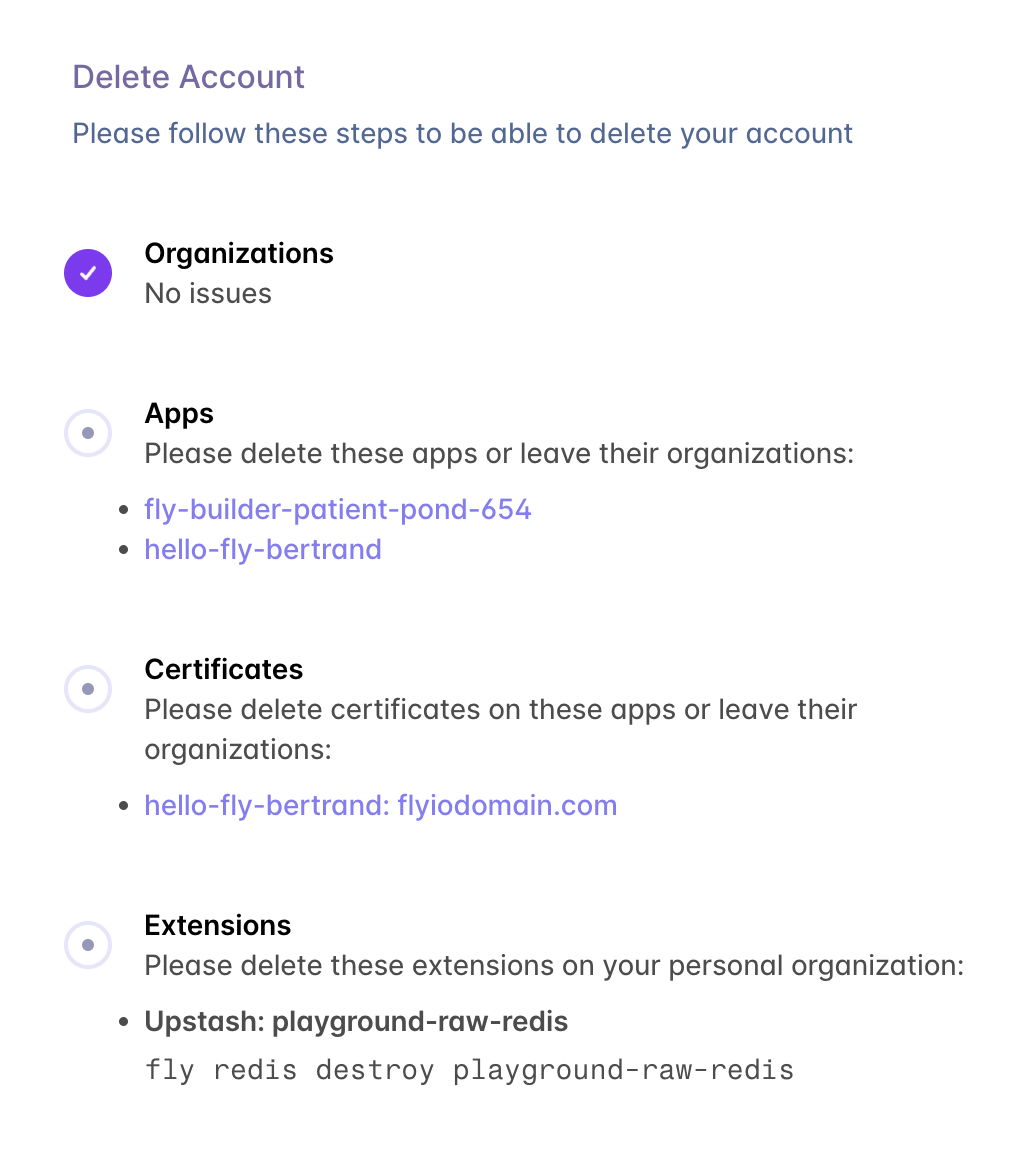The image size is (1027, 1150).
Task: Click the bullet next to the Upstash entry
Action: pyautogui.click(x=123, y=1021)
